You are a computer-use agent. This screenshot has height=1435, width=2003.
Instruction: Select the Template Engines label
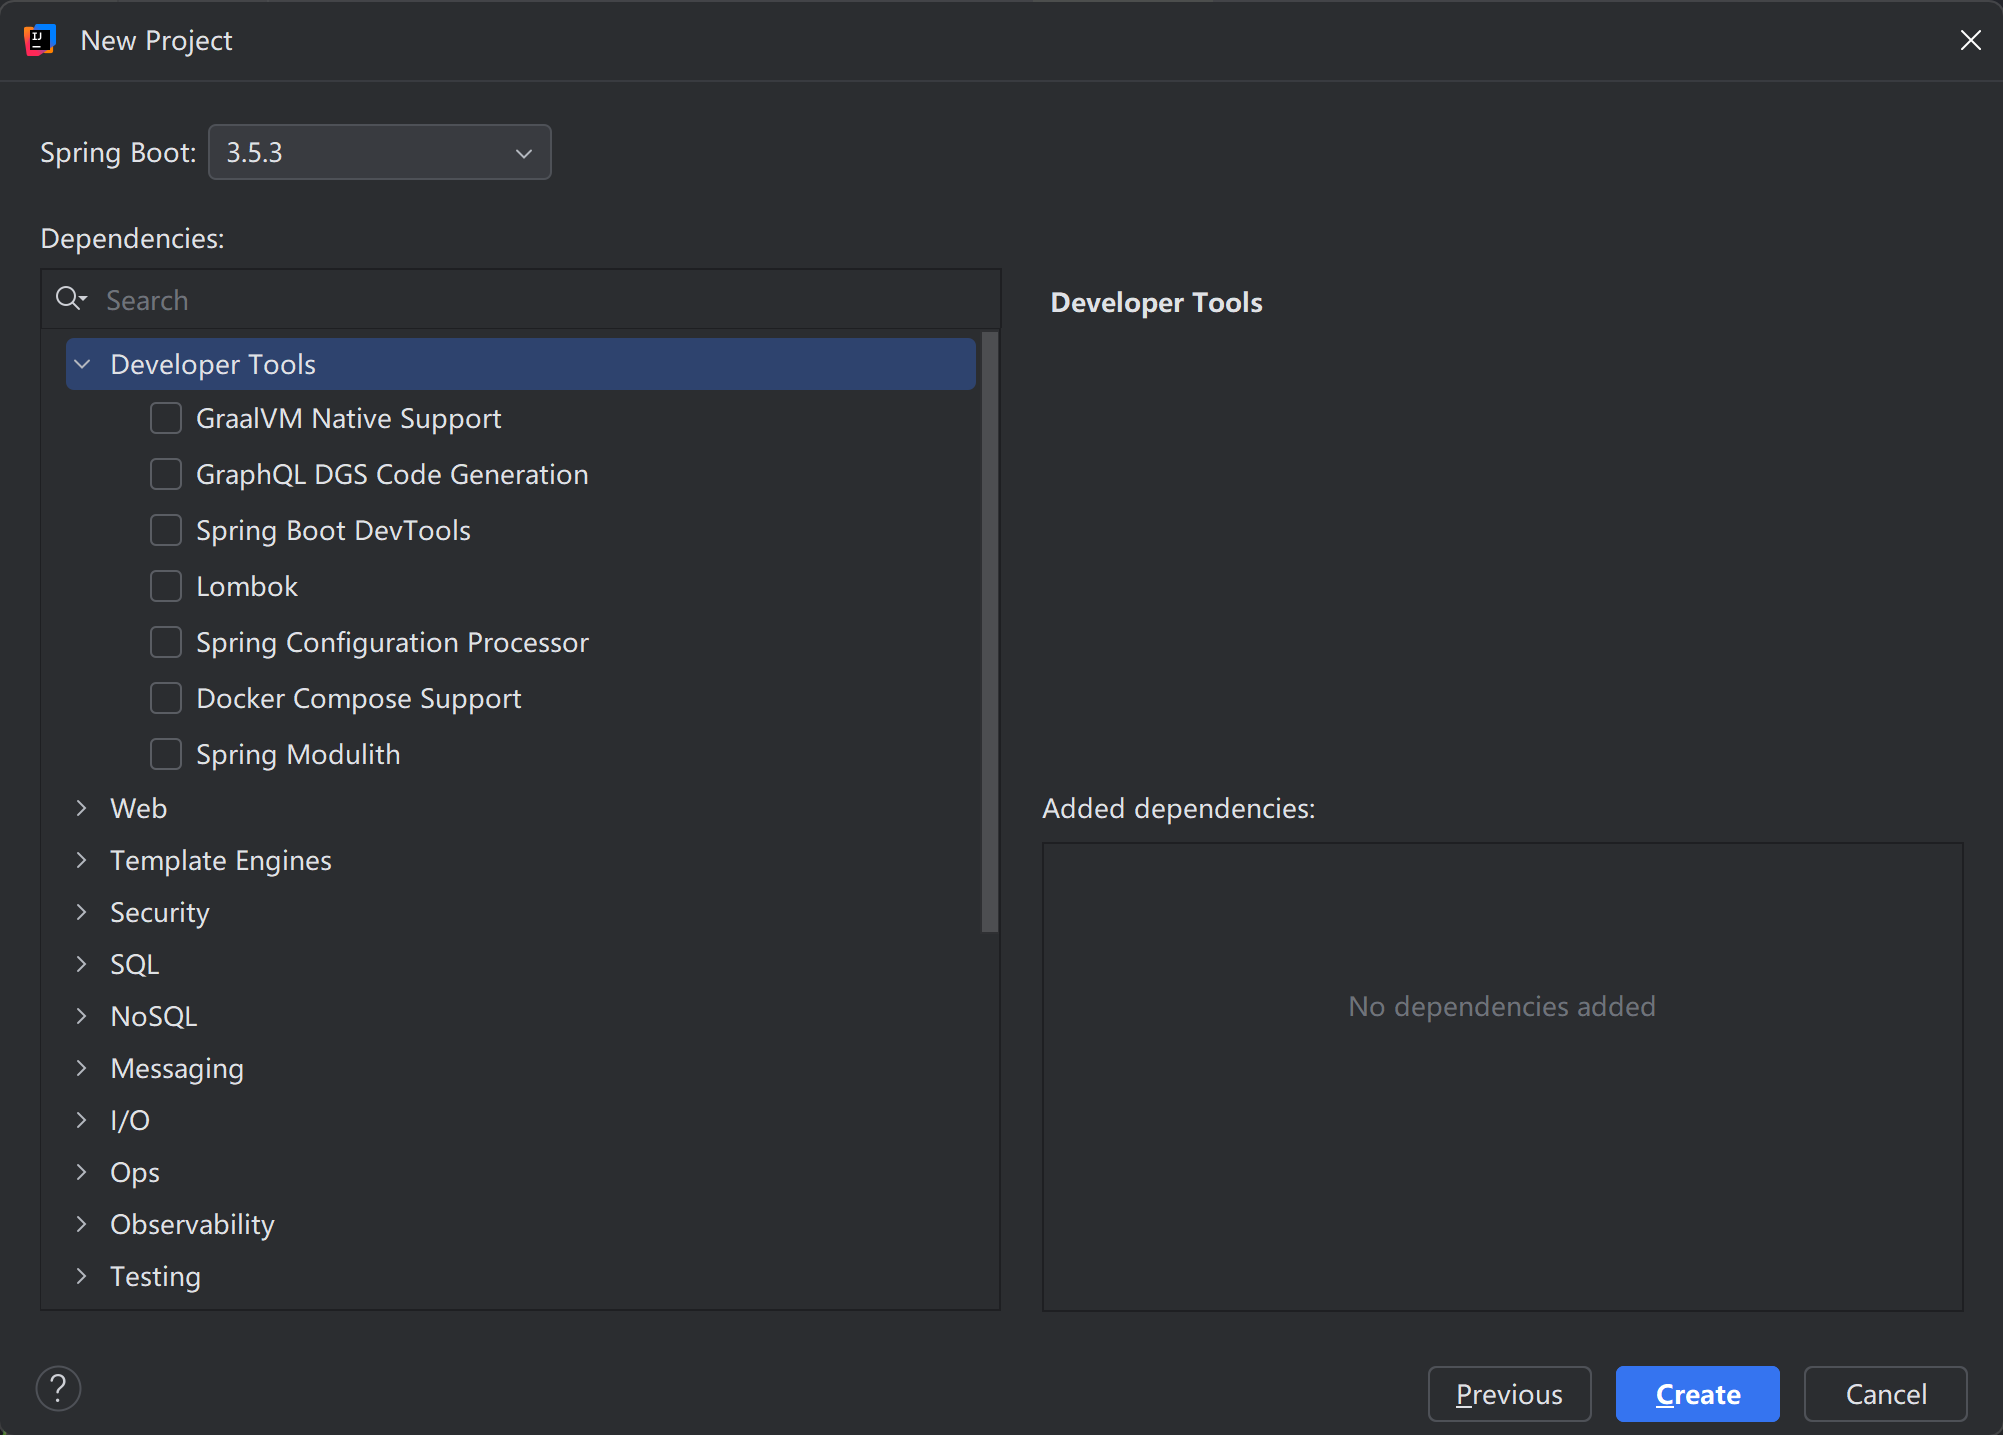(221, 860)
